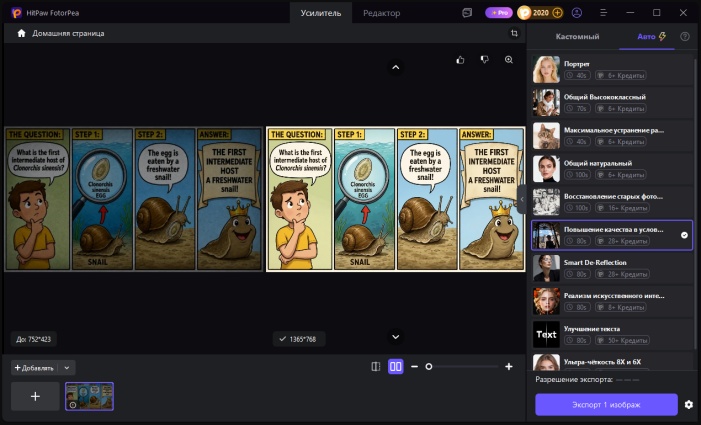Go to Домашняя страница

click(x=68, y=34)
